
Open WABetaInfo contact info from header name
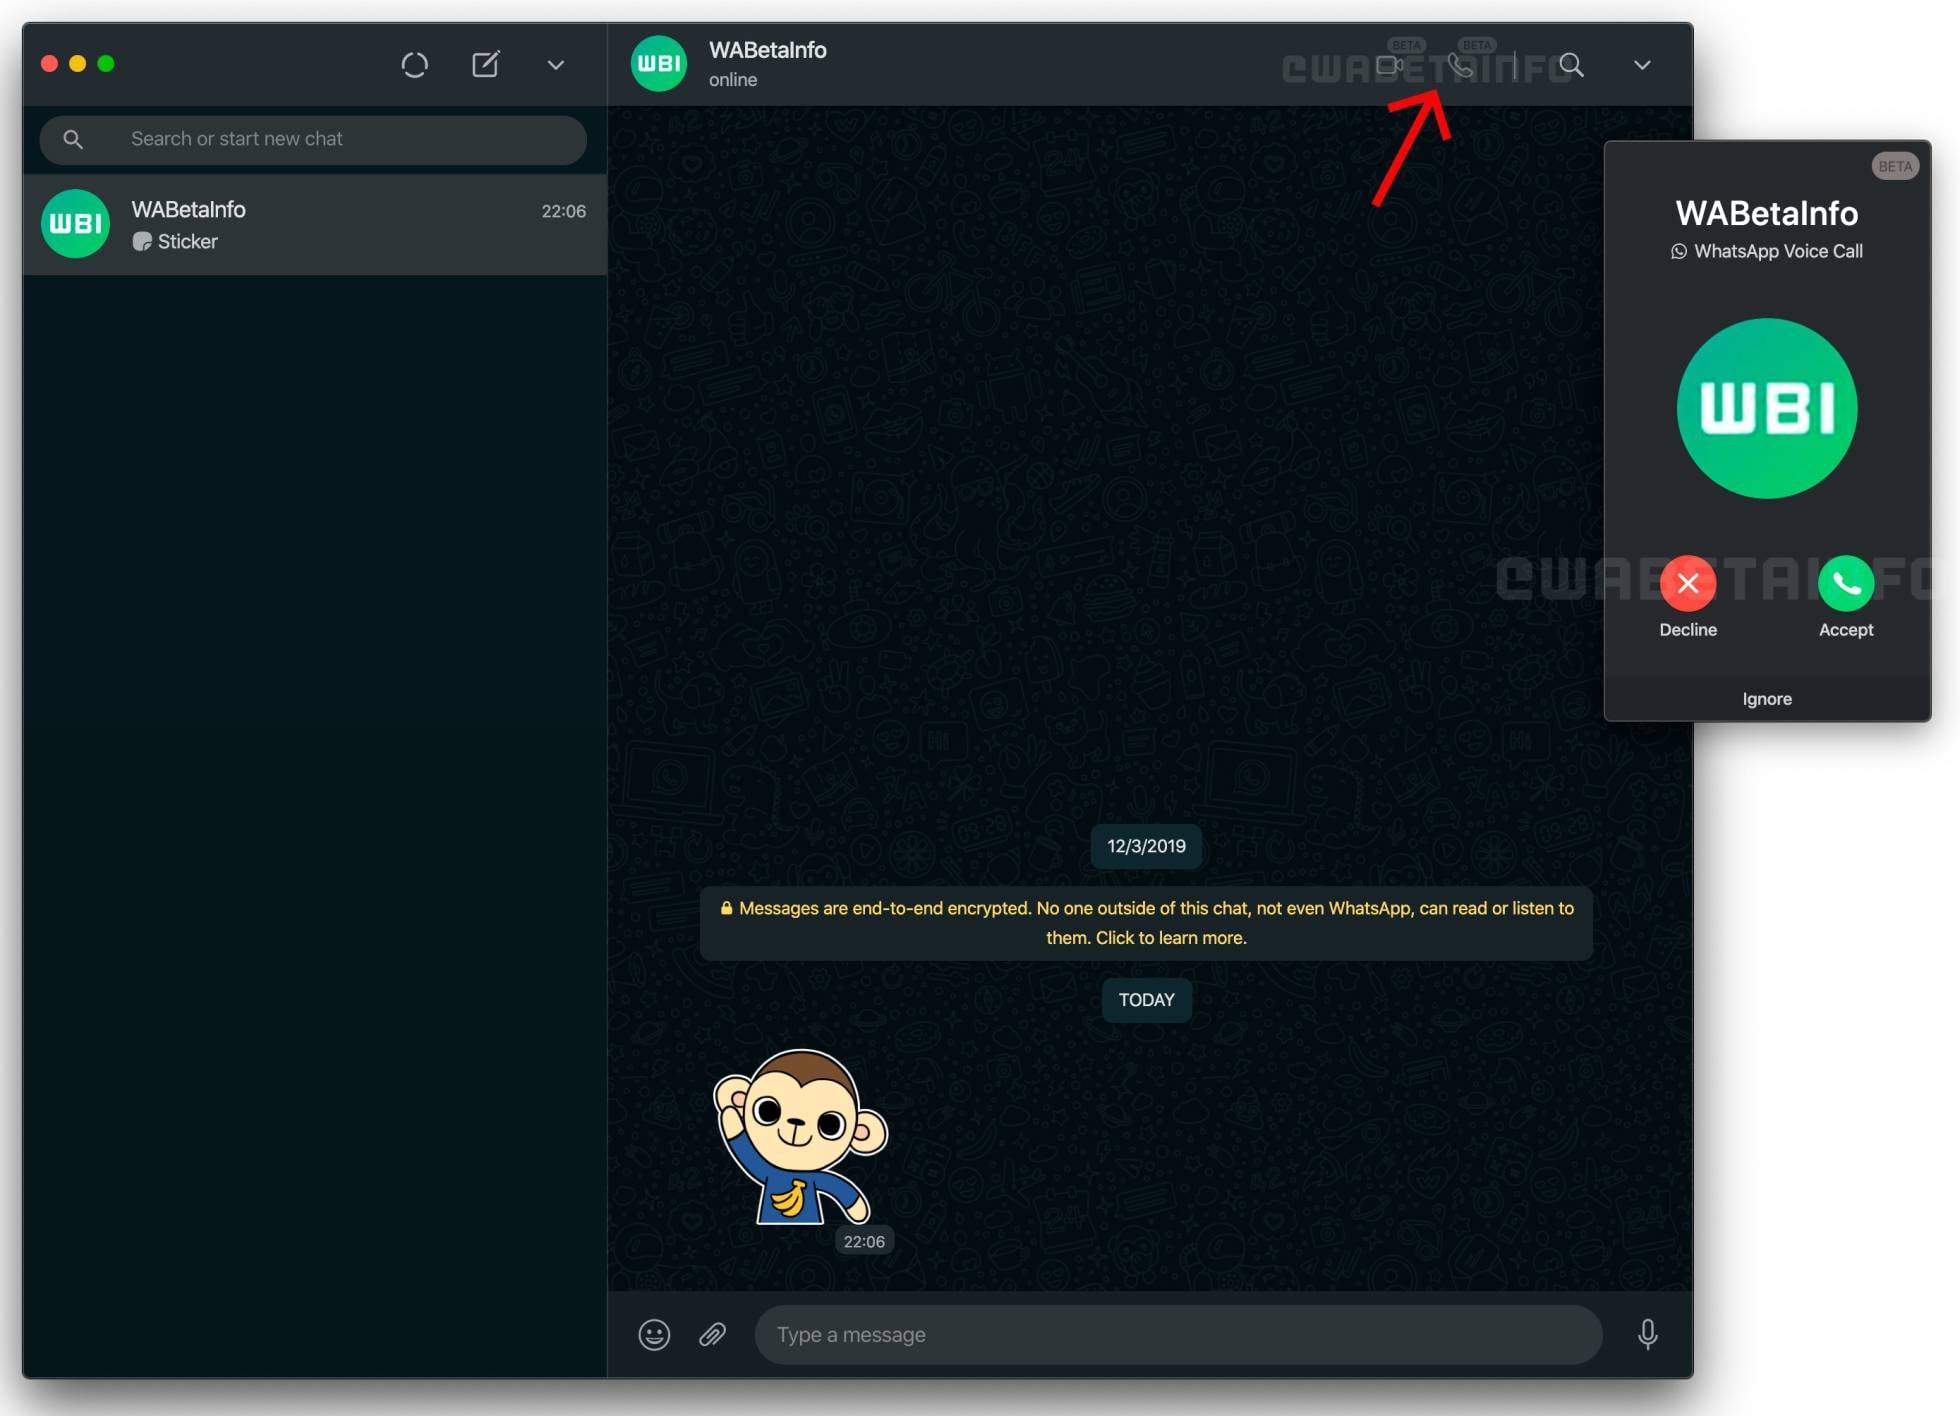tap(767, 51)
